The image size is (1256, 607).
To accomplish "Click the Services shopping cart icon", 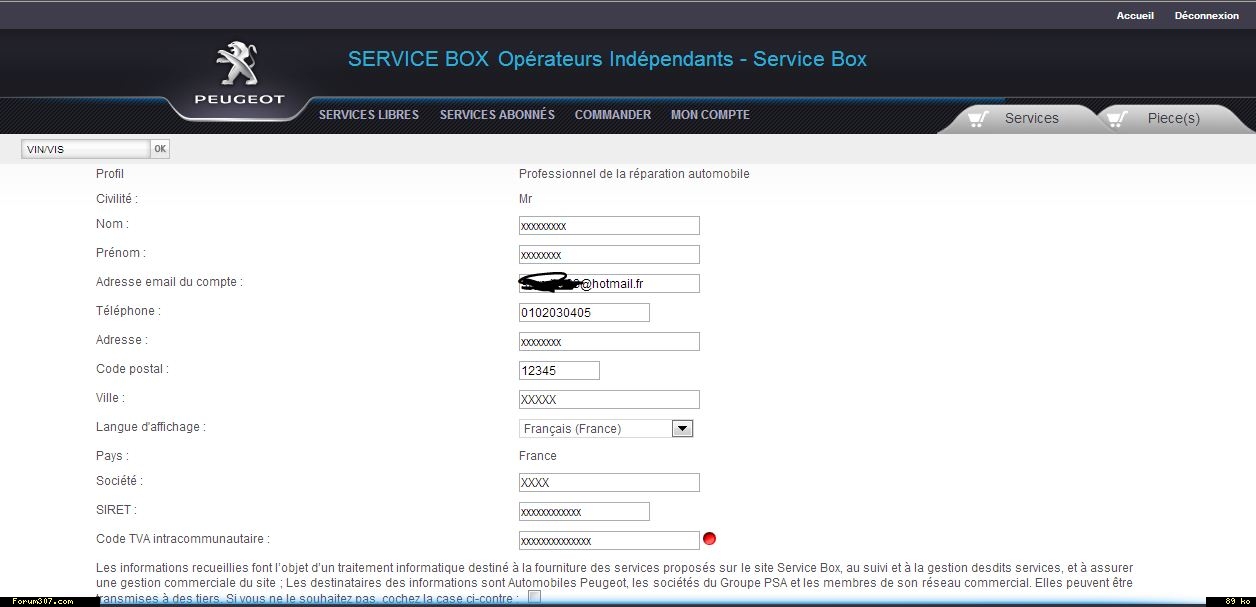I will coord(980,119).
